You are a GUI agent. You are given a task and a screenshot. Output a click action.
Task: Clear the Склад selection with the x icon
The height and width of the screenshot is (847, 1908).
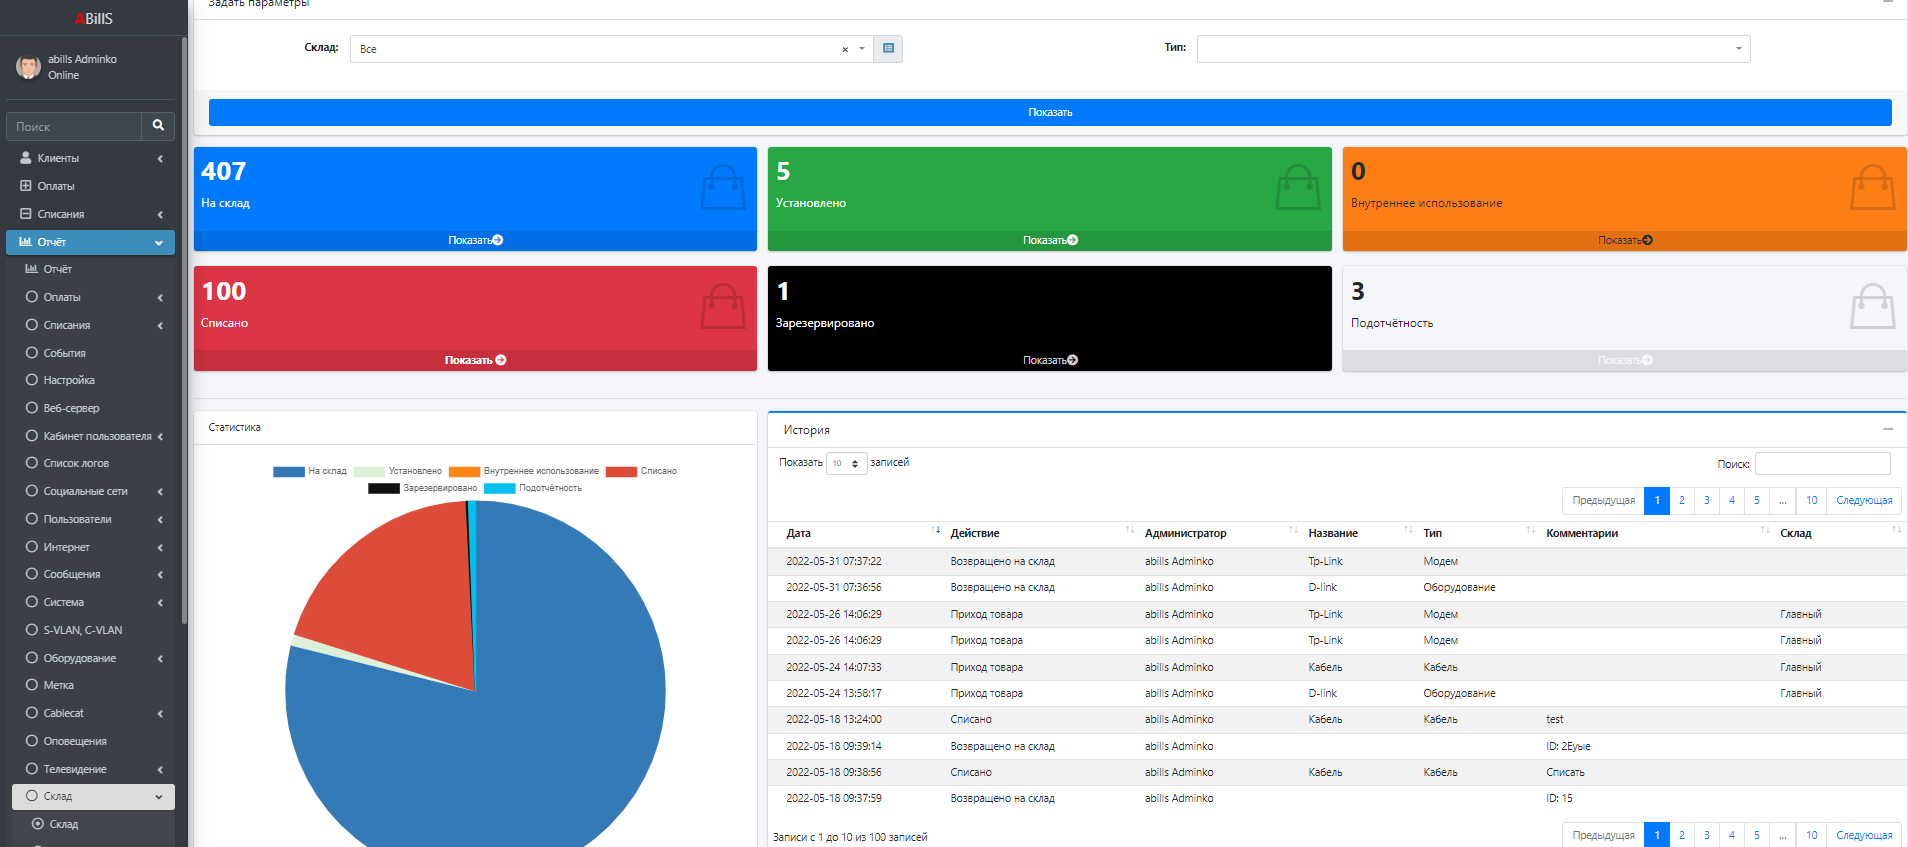click(845, 49)
